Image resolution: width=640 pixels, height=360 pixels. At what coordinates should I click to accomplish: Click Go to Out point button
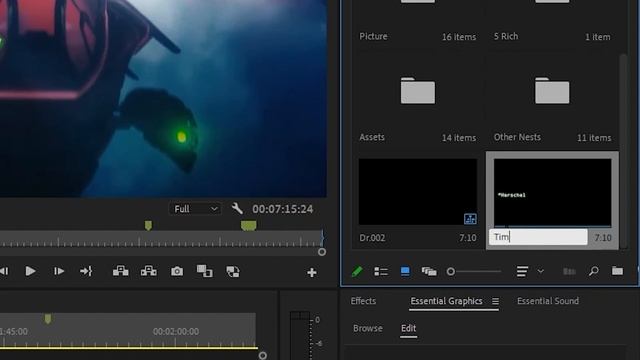[x=86, y=271]
